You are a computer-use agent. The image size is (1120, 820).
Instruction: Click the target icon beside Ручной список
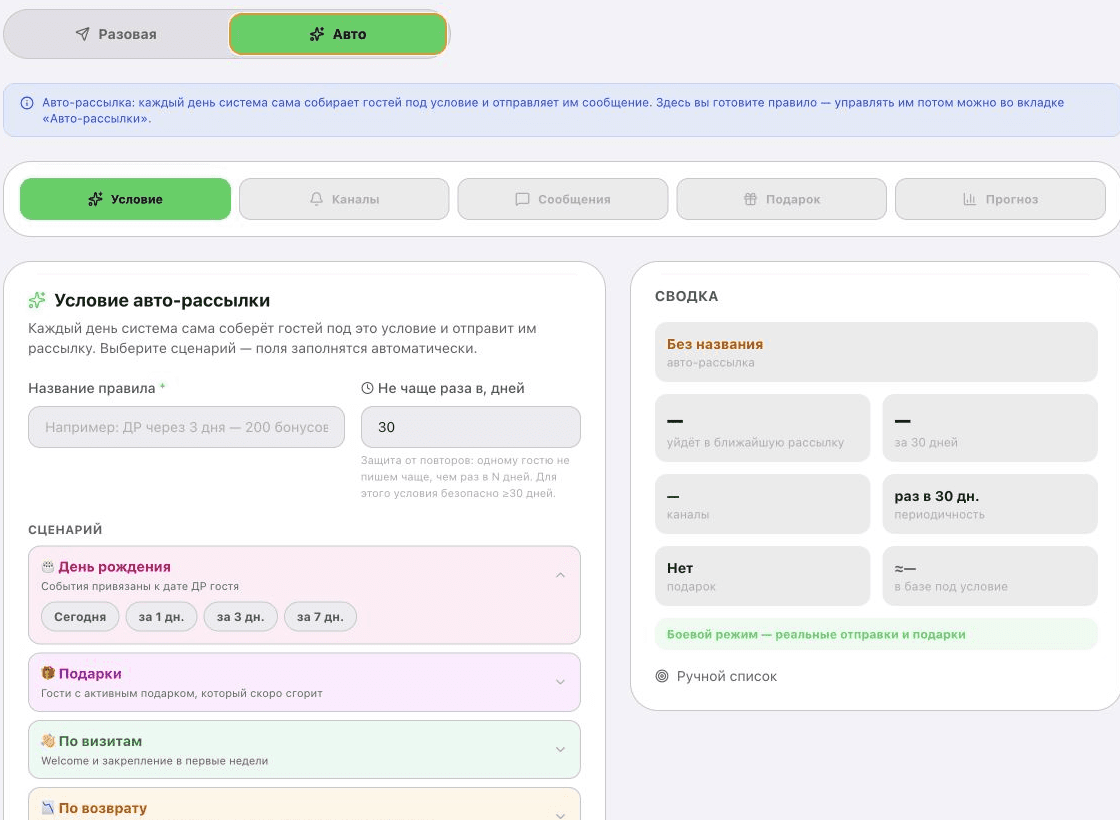662,676
